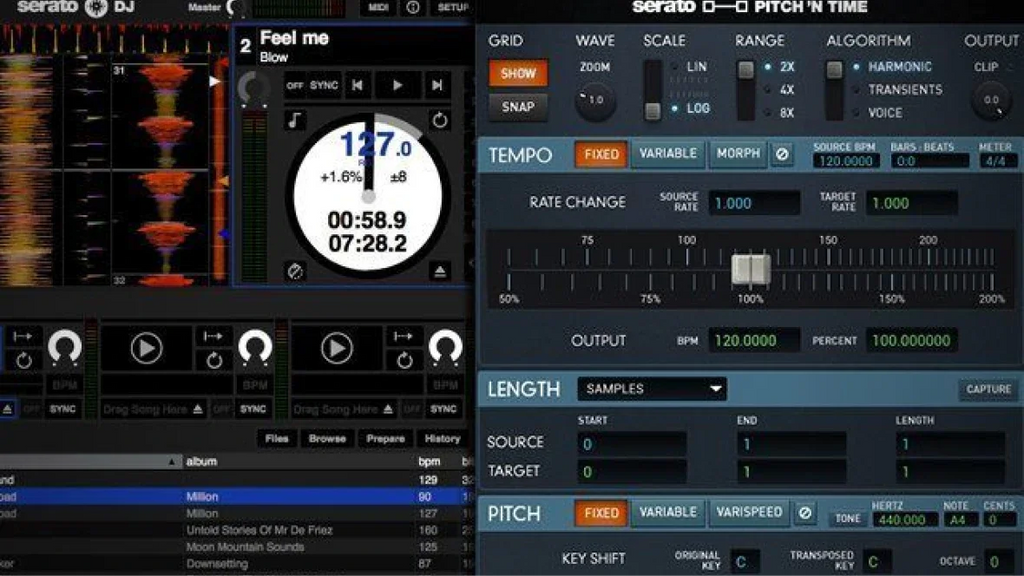Open the History panel in Serato DJ
Viewport: 1024px width, 576px height.
click(442, 439)
